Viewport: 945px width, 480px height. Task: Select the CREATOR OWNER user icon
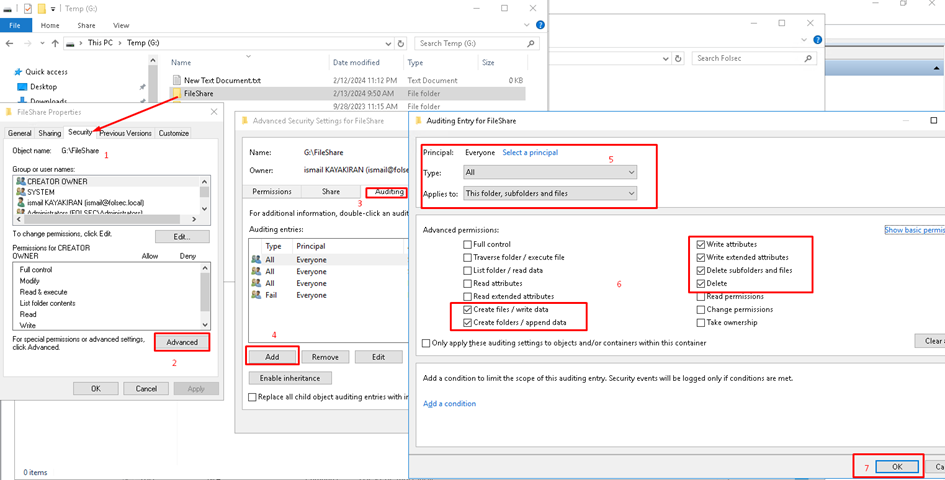[x=19, y=181]
